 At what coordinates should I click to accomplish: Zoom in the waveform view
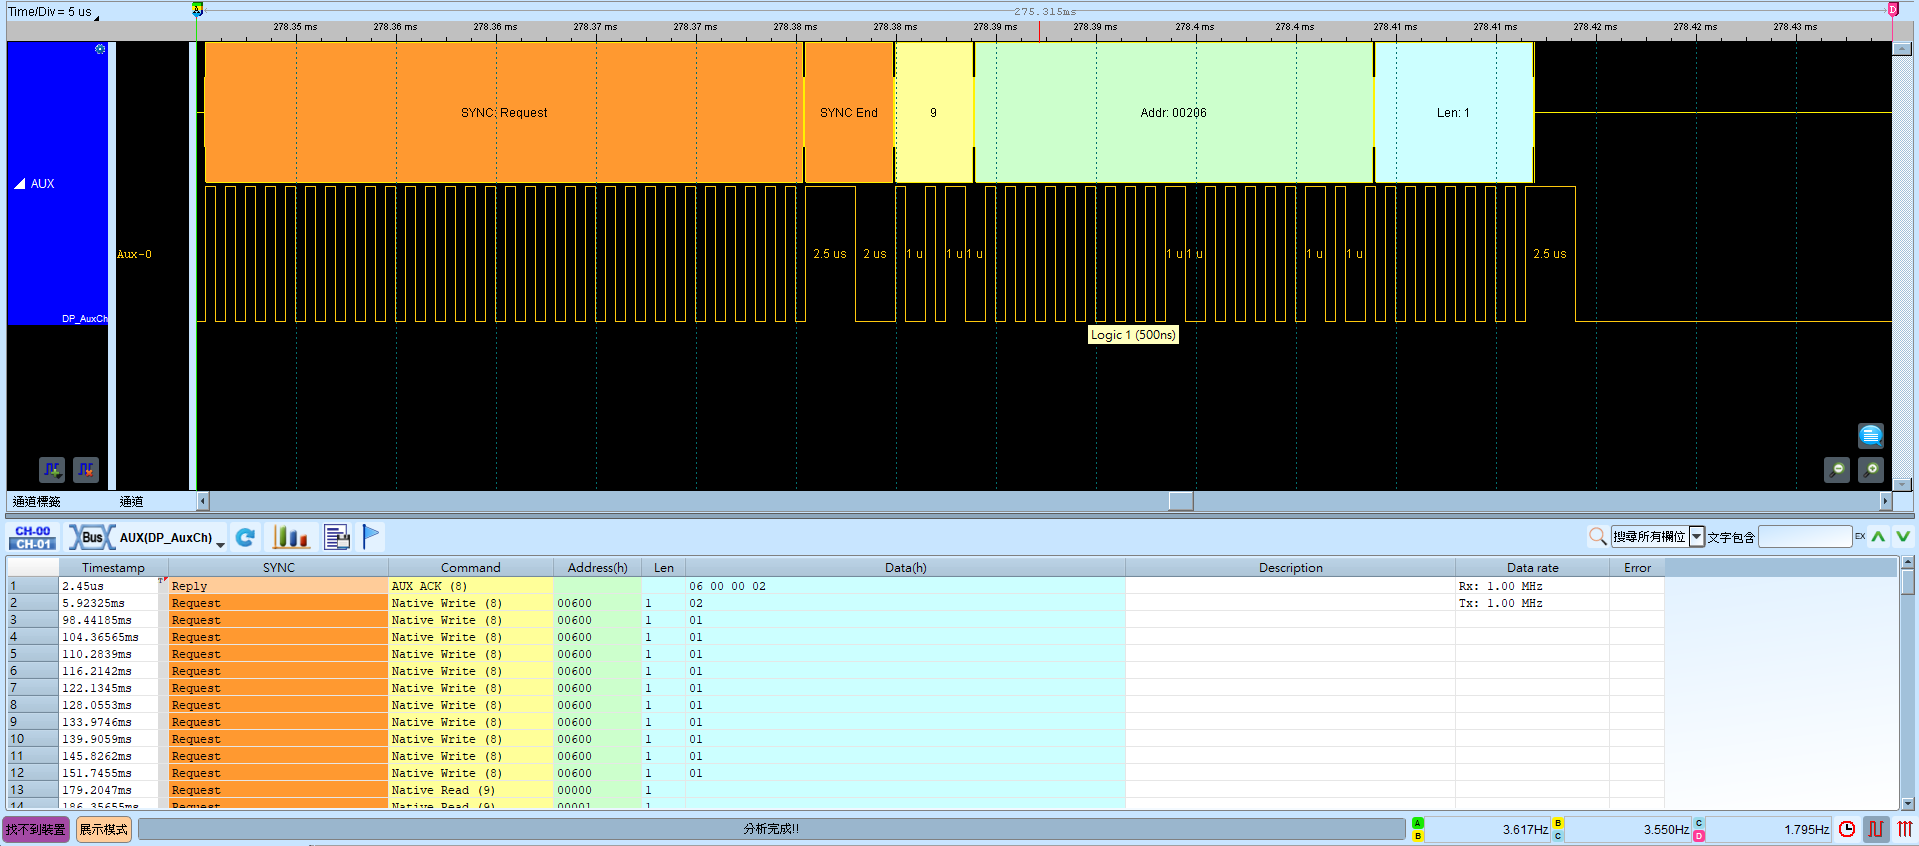[x=1871, y=470]
